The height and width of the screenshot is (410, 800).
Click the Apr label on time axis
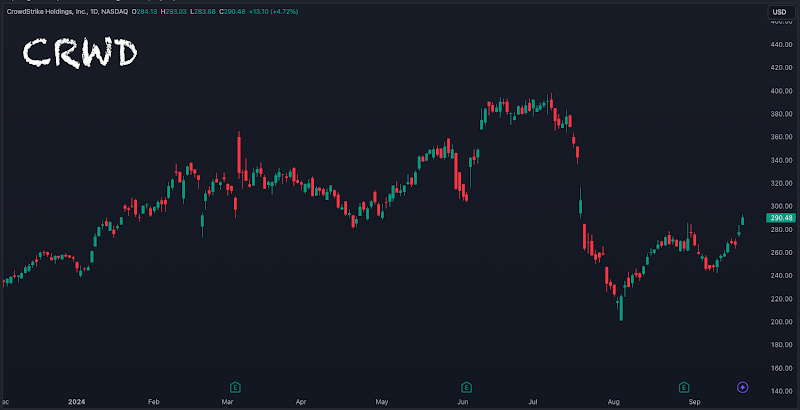tap(302, 402)
